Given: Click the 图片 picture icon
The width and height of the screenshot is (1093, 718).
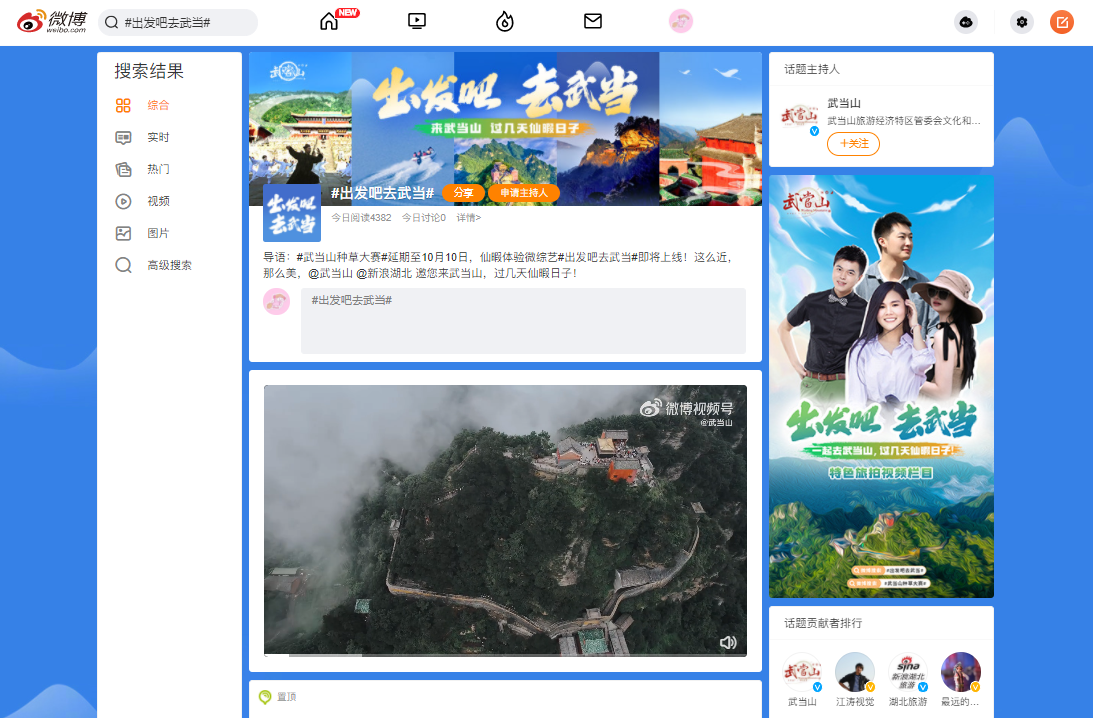Looking at the screenshot, I should coord(123,234).
